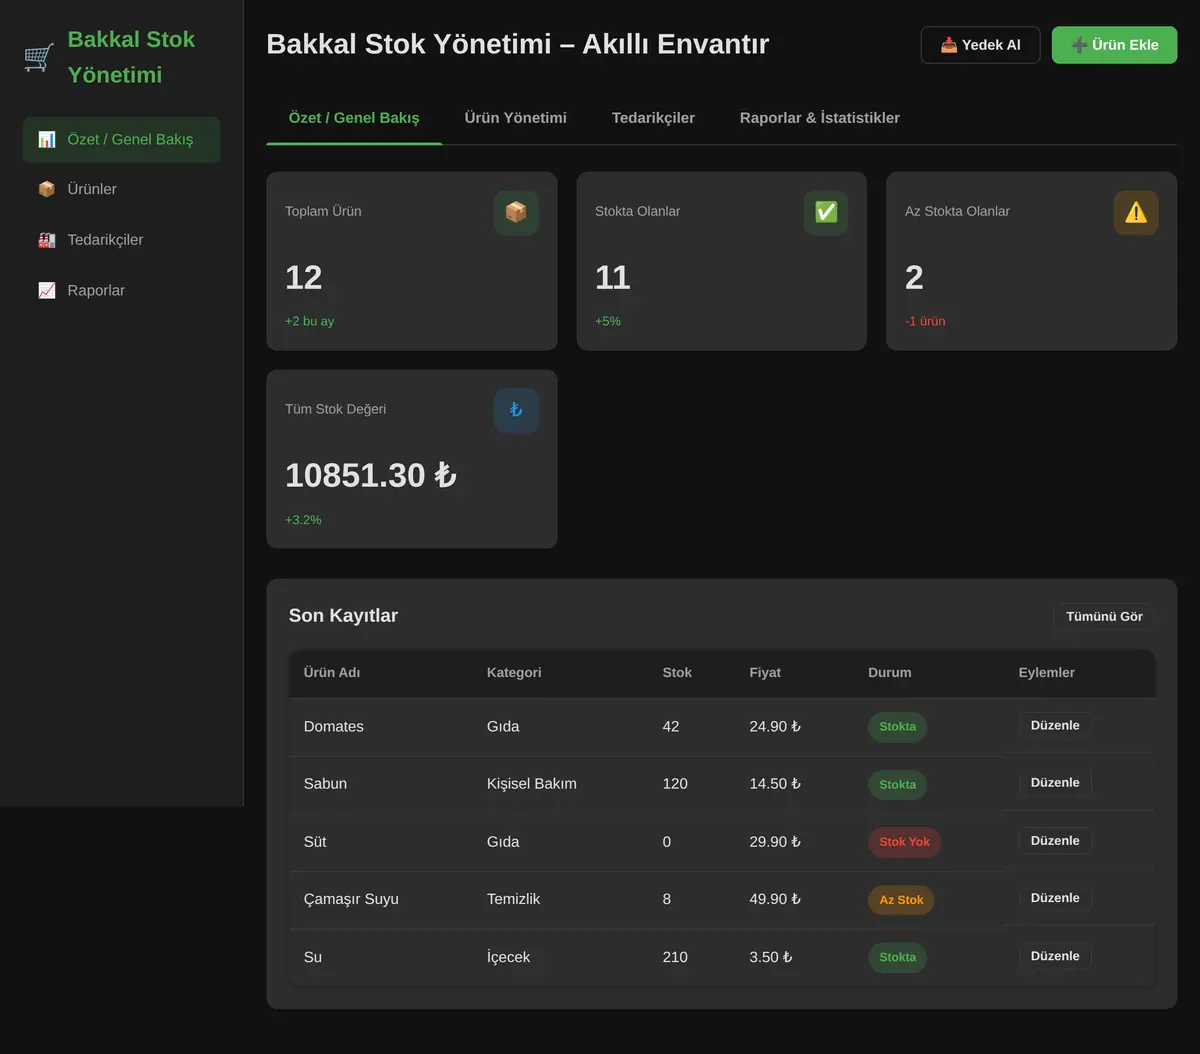Click the Ürün Ekle button
This screenshot has height=1054, width=1200.
click(x=1114, y=45)
